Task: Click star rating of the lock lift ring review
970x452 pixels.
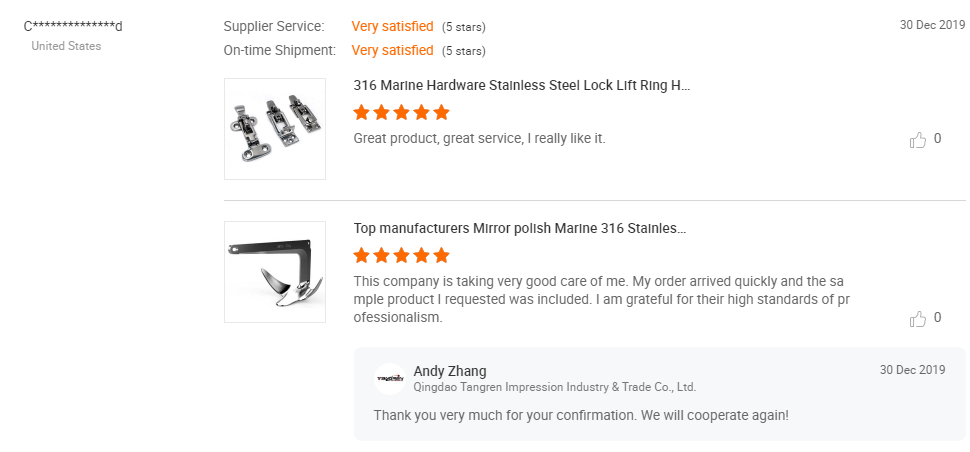Action: (401, 113)
